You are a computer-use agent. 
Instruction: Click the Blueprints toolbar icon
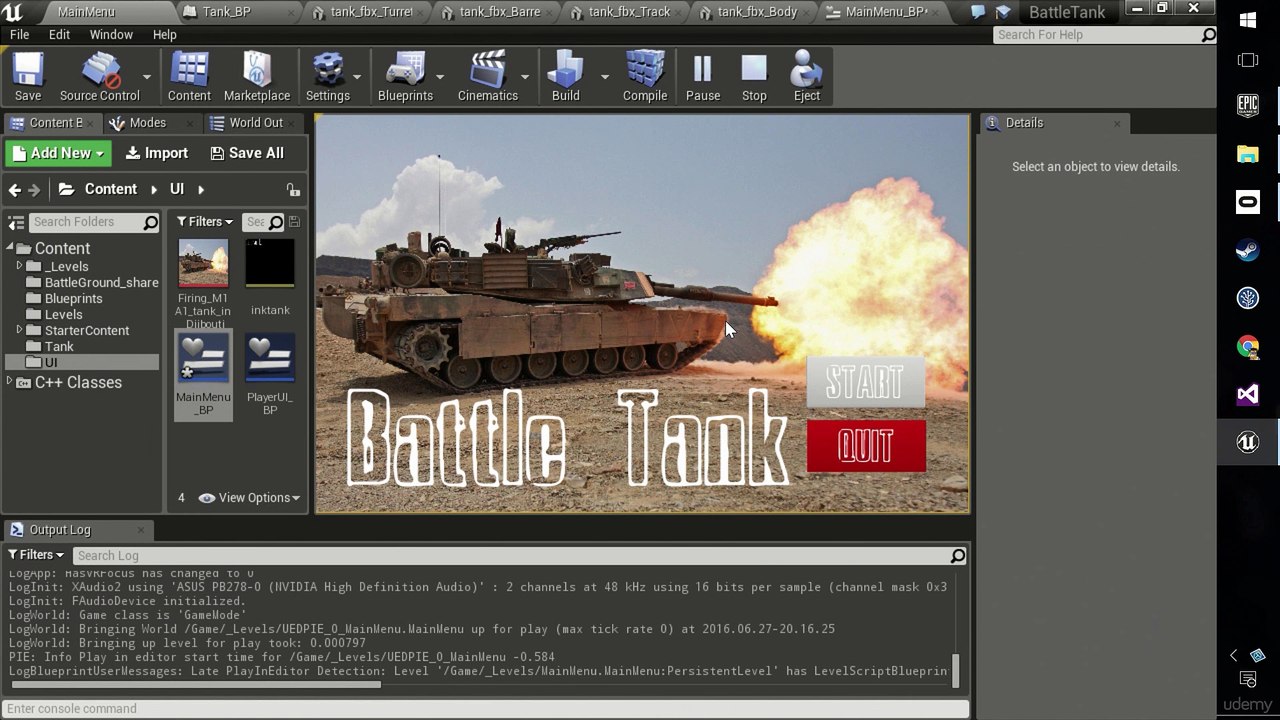(x=405, y=76)
